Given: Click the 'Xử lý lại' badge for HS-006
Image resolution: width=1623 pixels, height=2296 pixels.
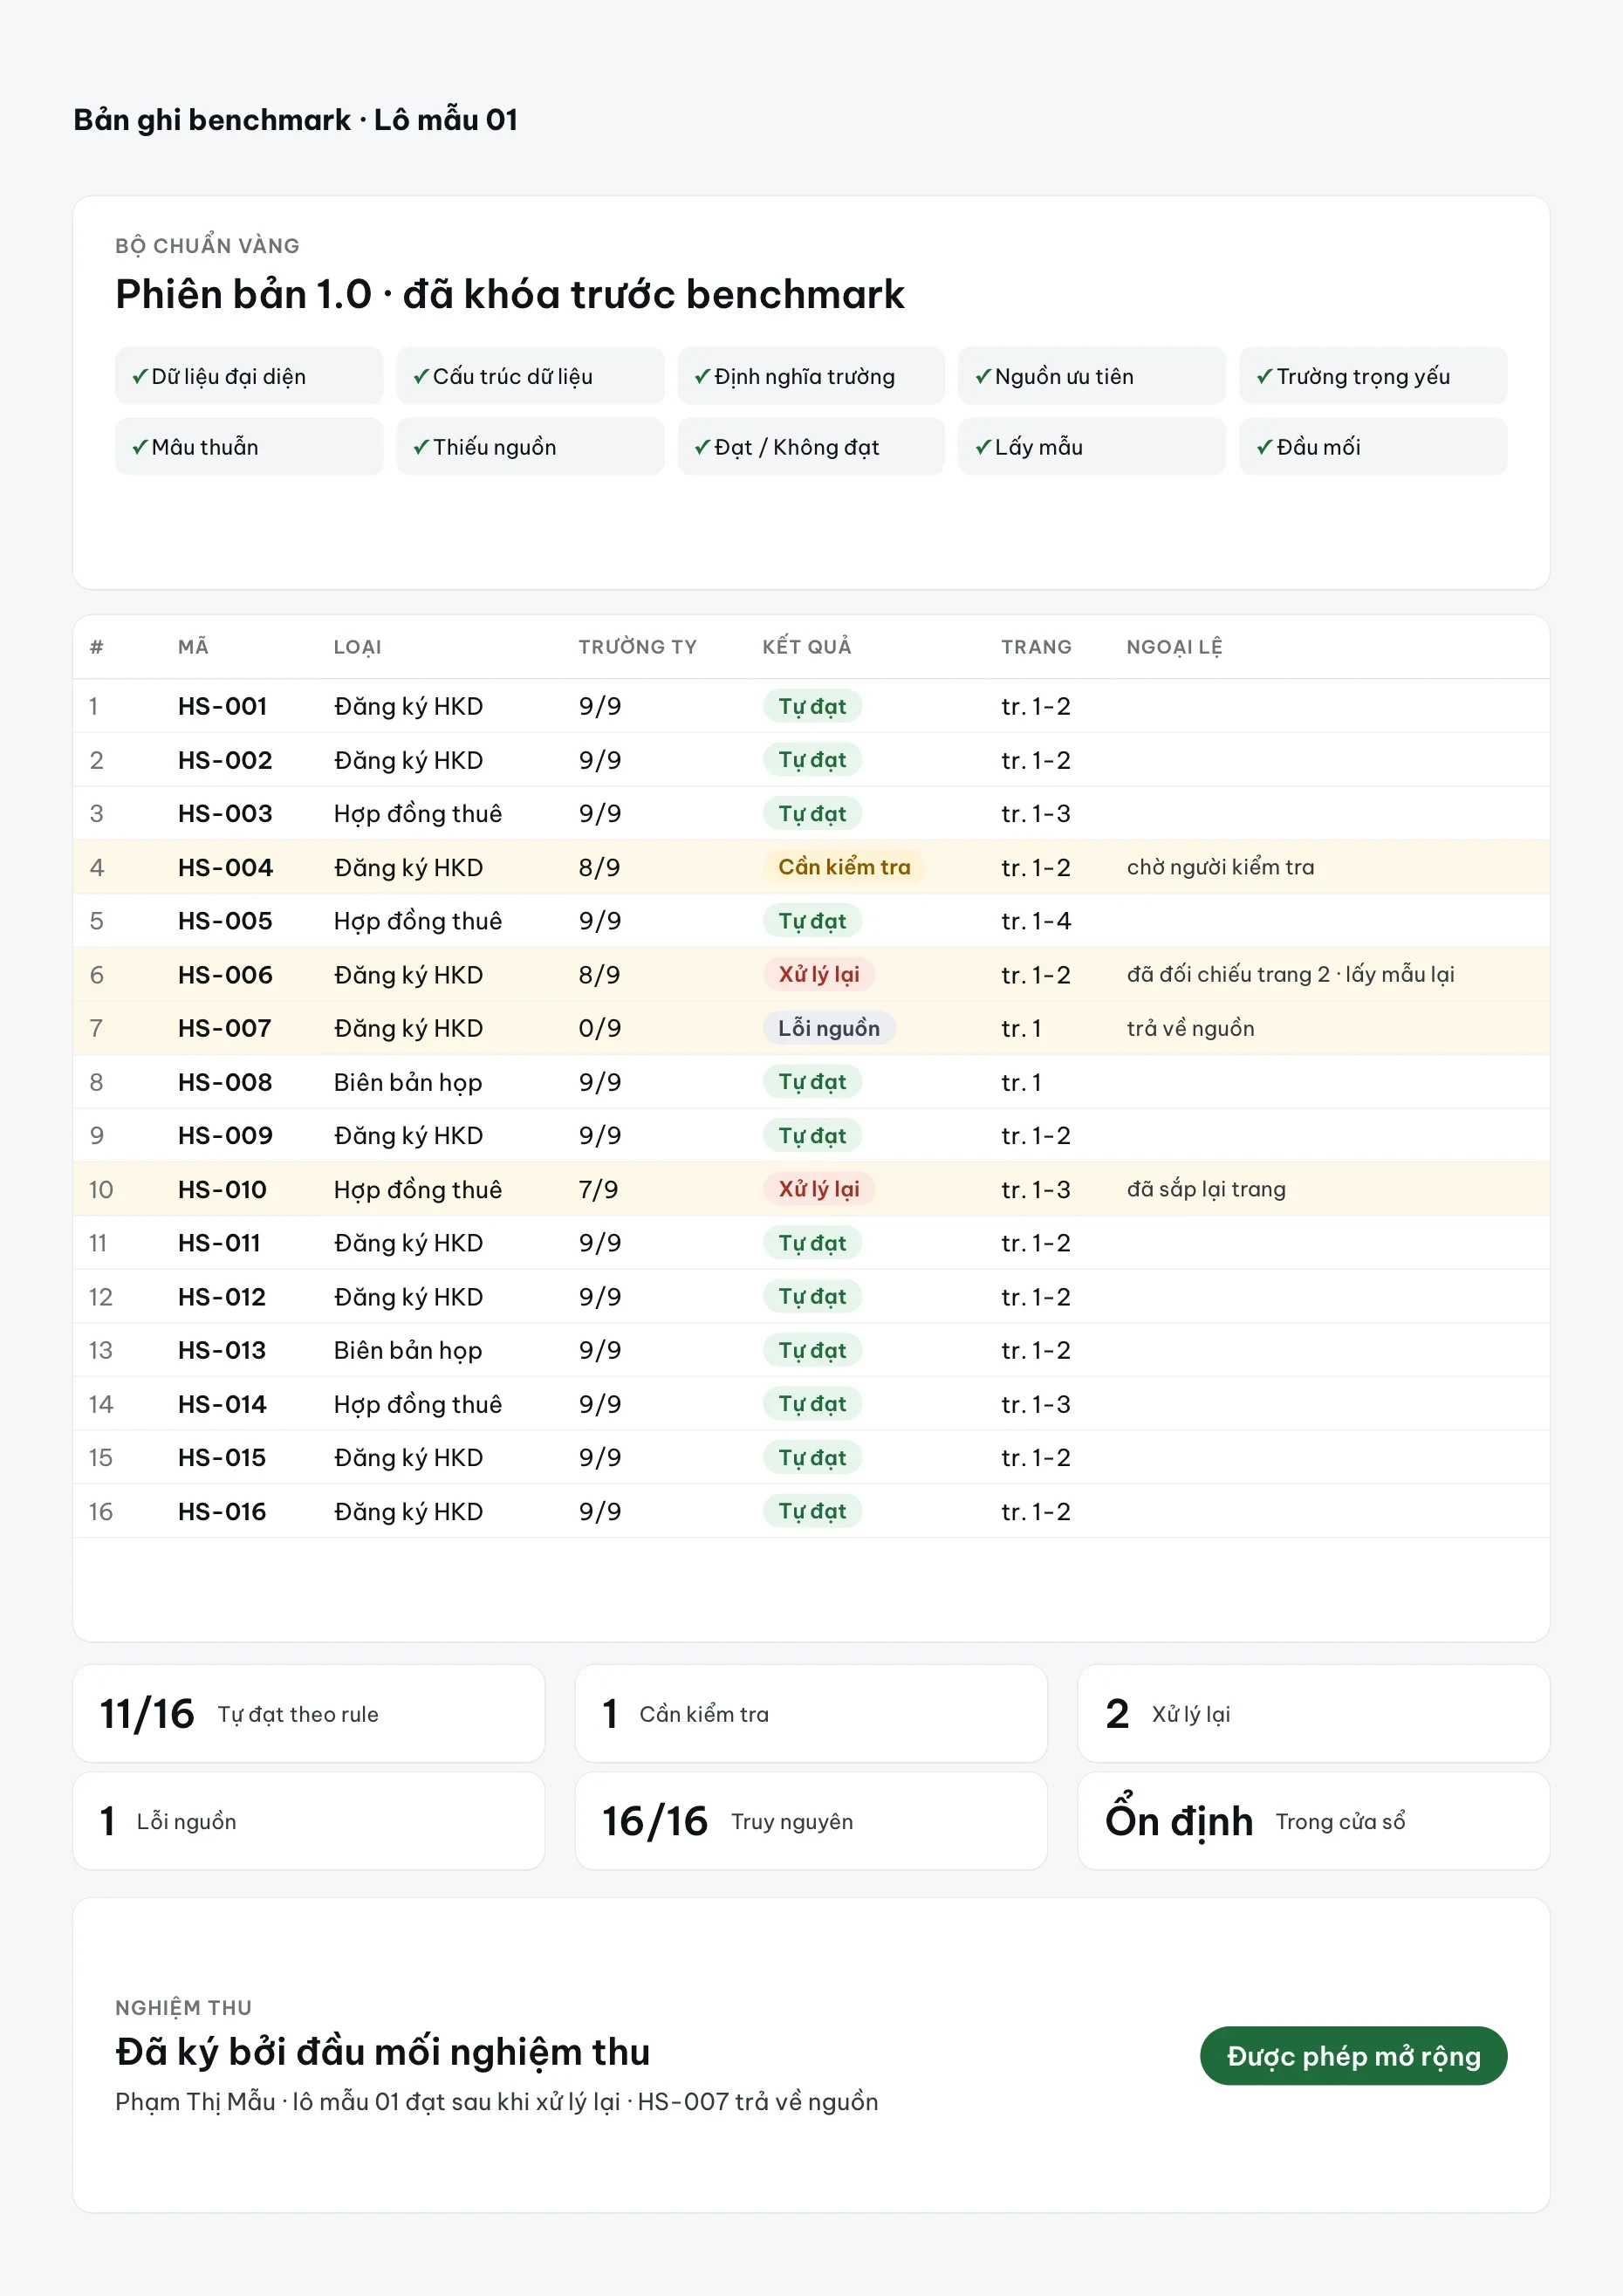Looking at the screenshot, I should [x=819, y=974].
